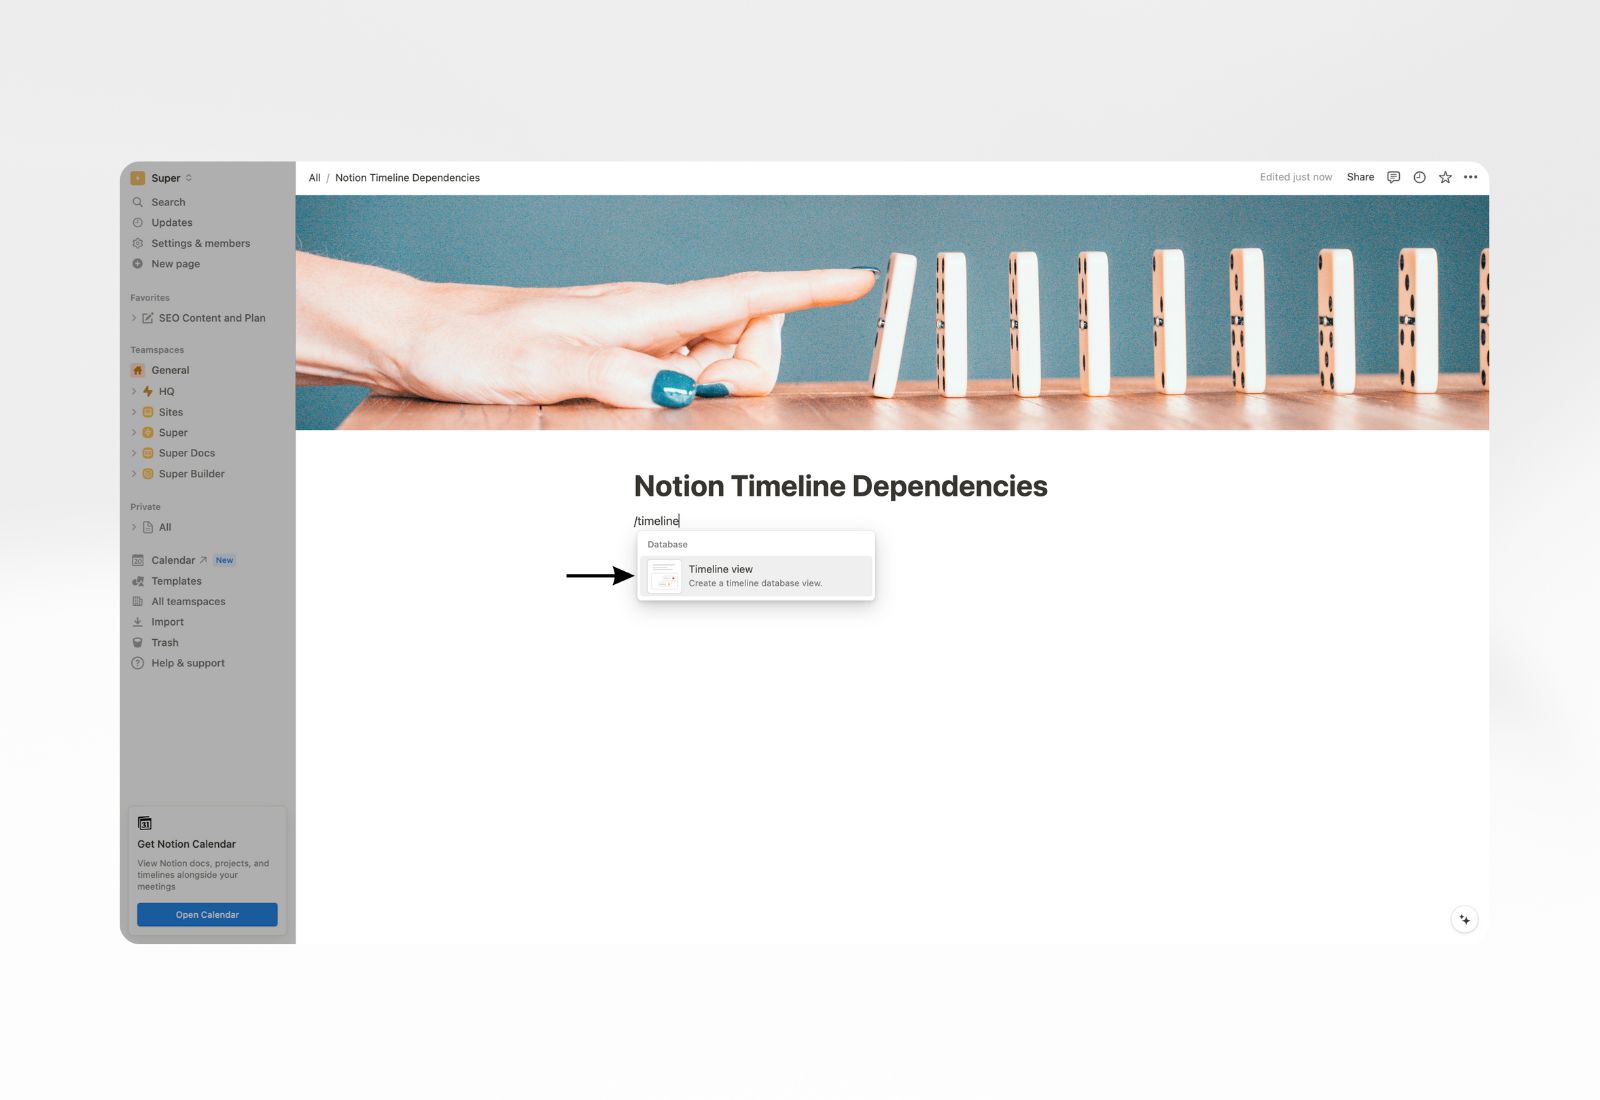
Task: Click the Edited just now text
Action: (1295, 177)
